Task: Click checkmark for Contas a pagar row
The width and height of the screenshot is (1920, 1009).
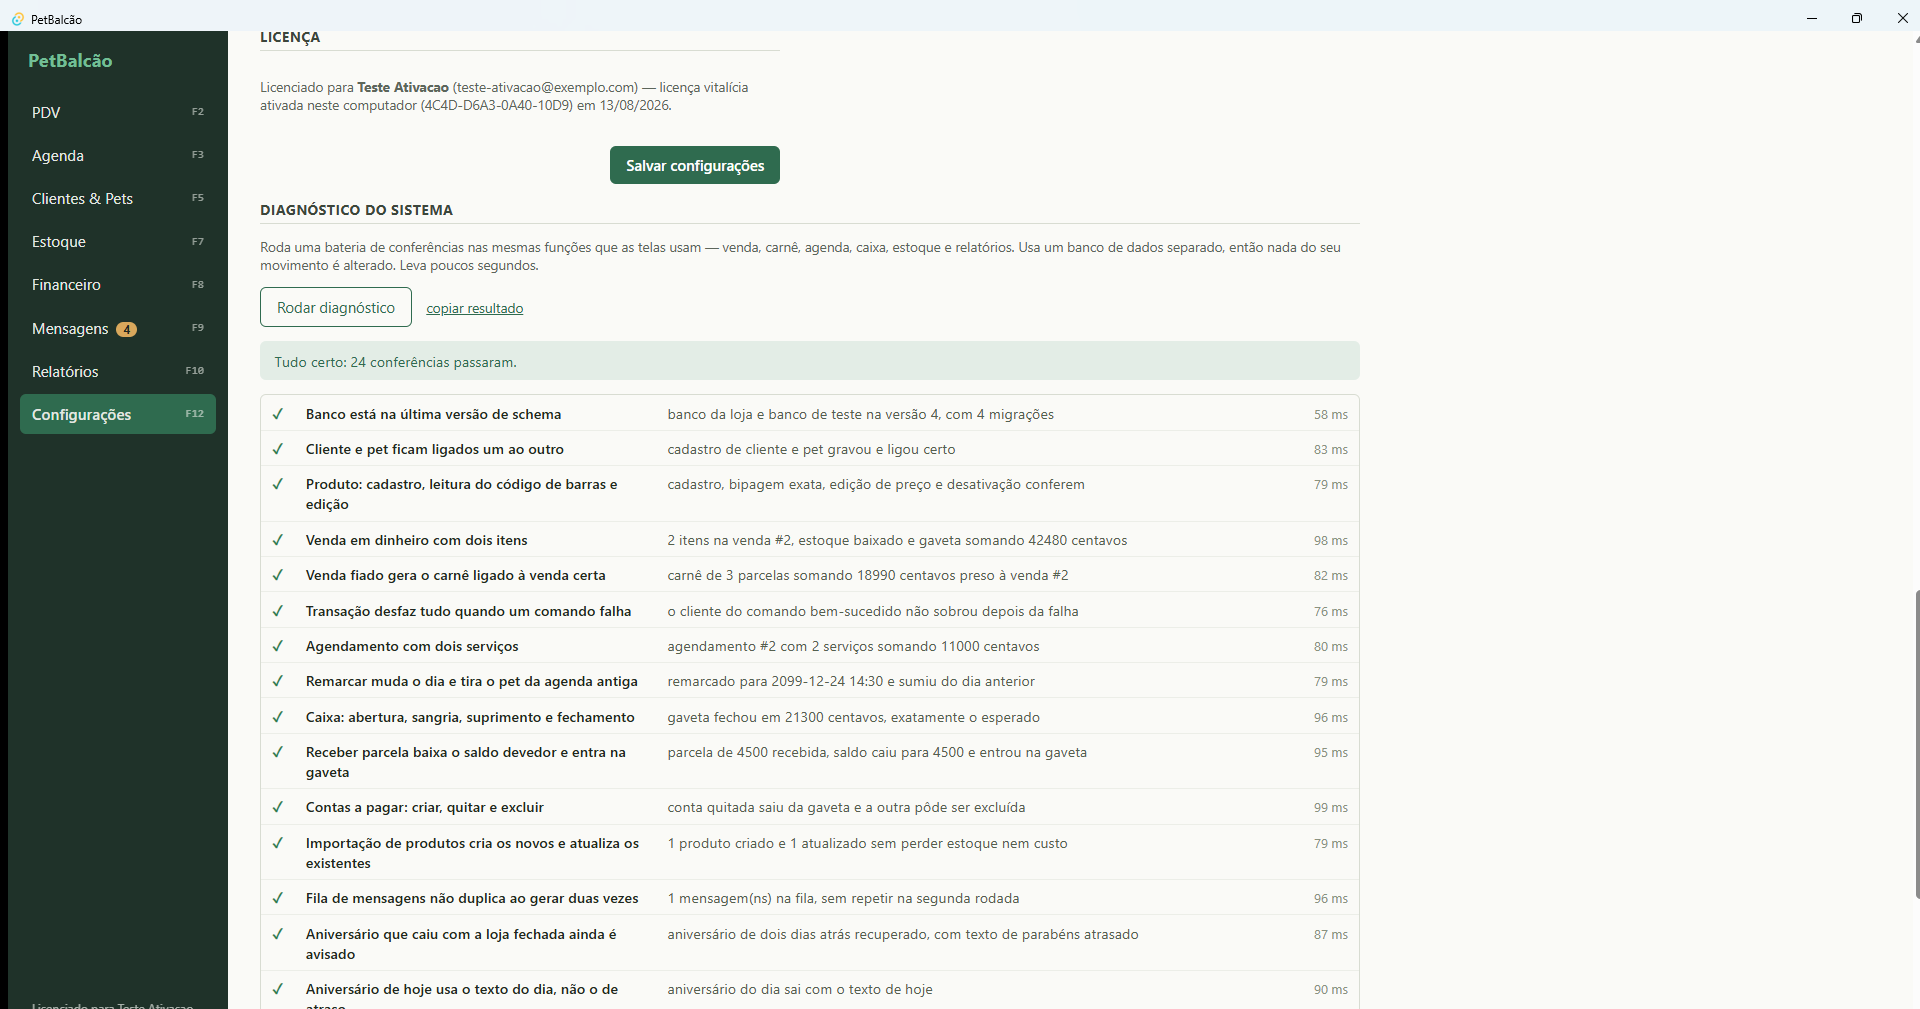Action: pos(278,807)
